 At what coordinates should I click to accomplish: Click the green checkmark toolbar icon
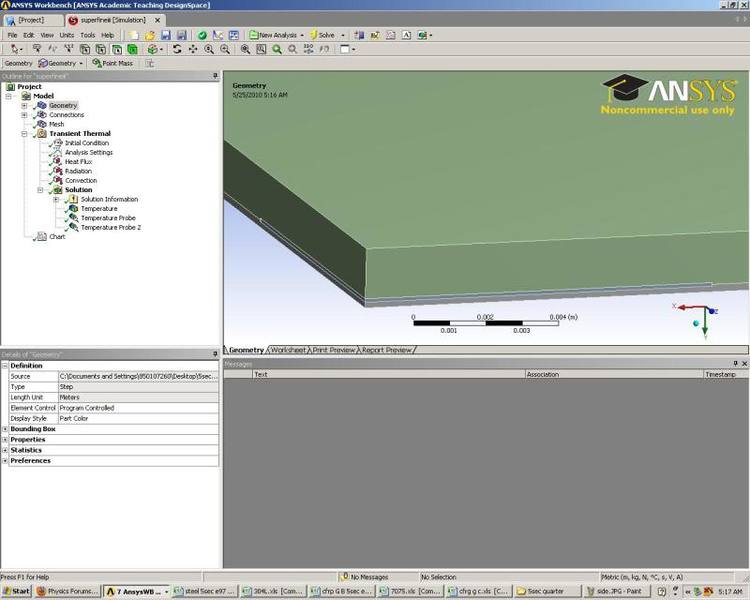pyautogui.click(x=202, y=35)
